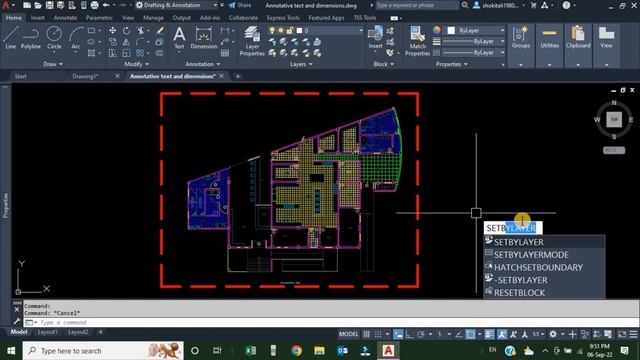Open the Groups panel button

pyautogui.click(x=521, y=45)
